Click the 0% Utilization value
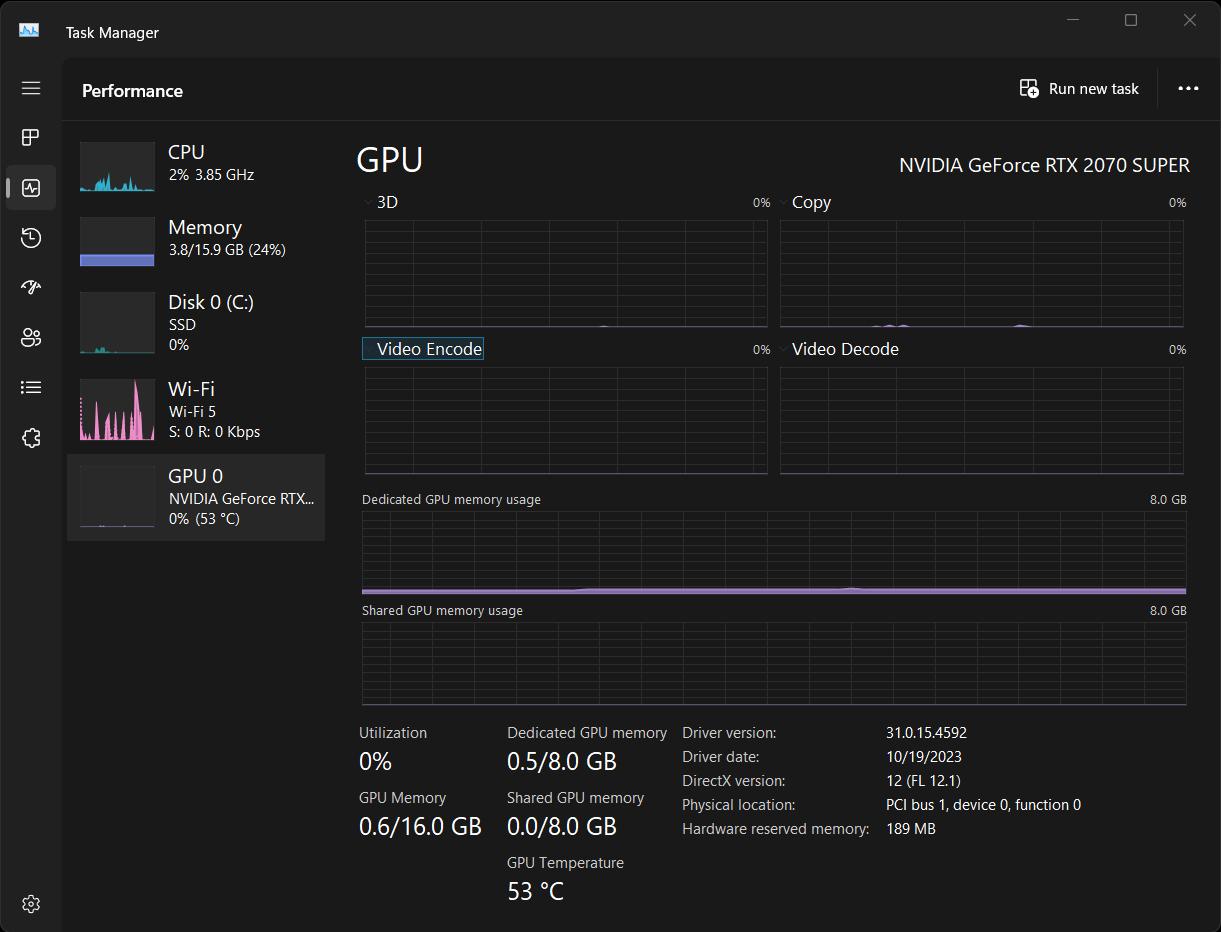The image size is (1221, 932). pos(375,762)
